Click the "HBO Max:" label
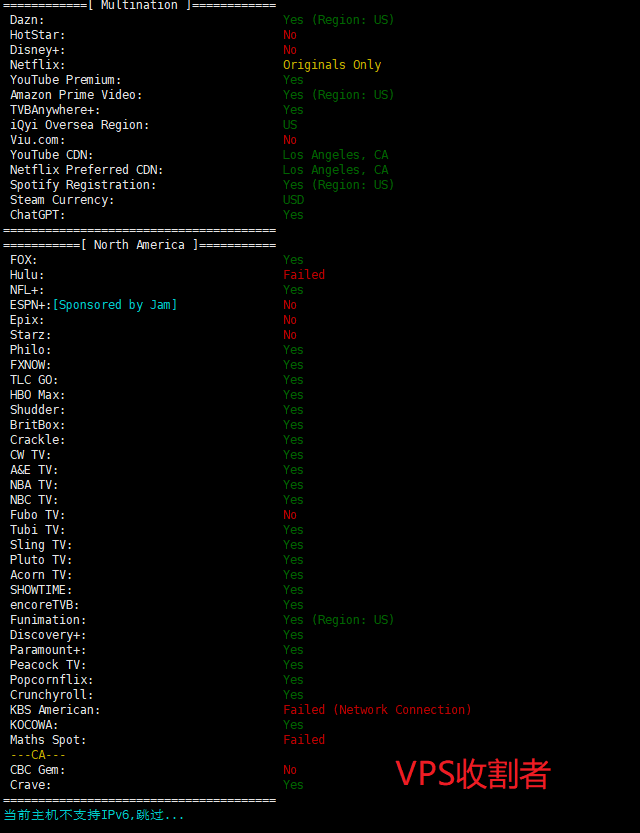Screen dimensions: 640x833 38,395
